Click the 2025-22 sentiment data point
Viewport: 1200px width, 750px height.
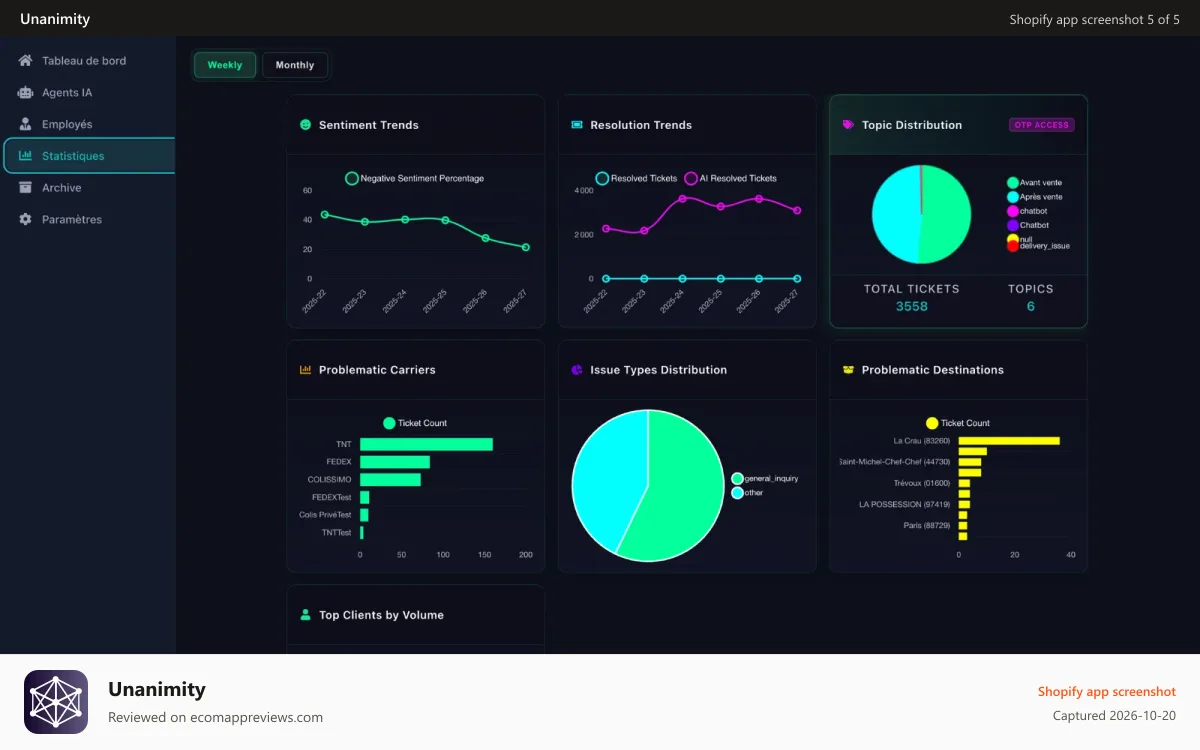(x=324, y=215)
